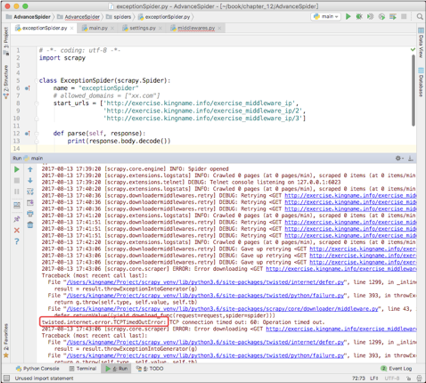Toggle the tool window buttons in the corner of the status bar
This screenshot has width=426, height=383.
pos(6,378)
